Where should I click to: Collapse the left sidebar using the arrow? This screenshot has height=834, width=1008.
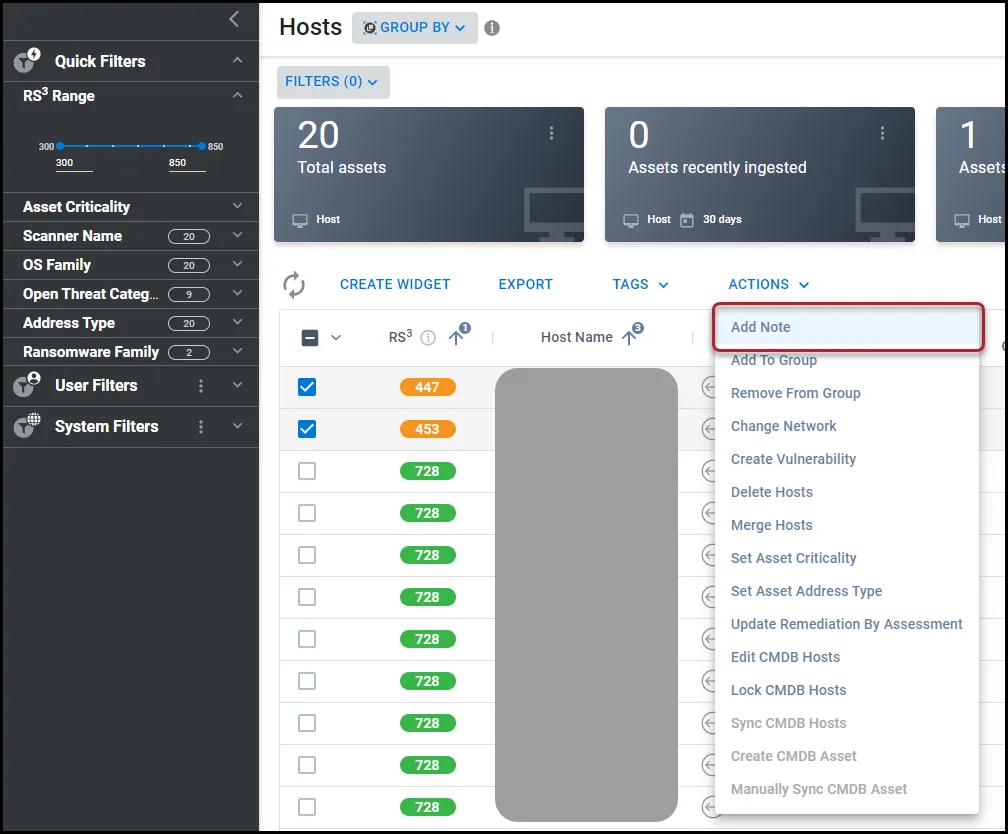click(x=234, y=19)
